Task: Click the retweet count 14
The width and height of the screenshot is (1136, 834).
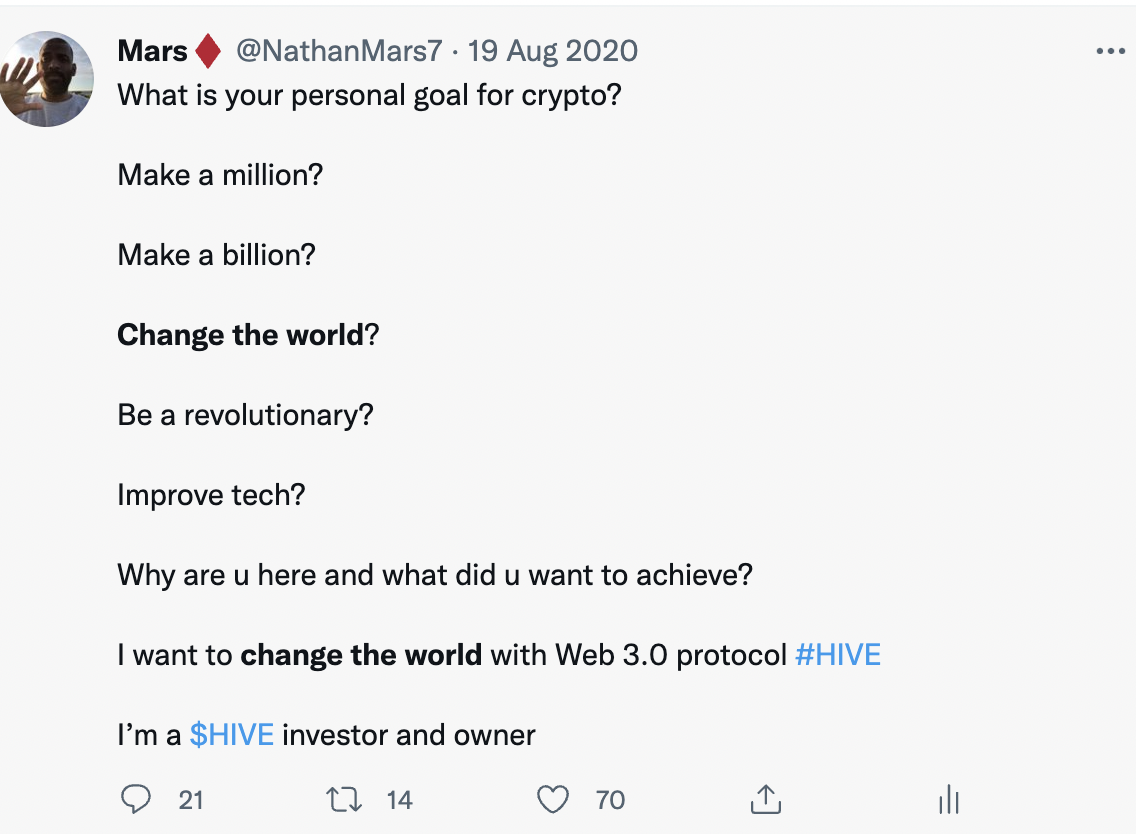Action: 399,800
